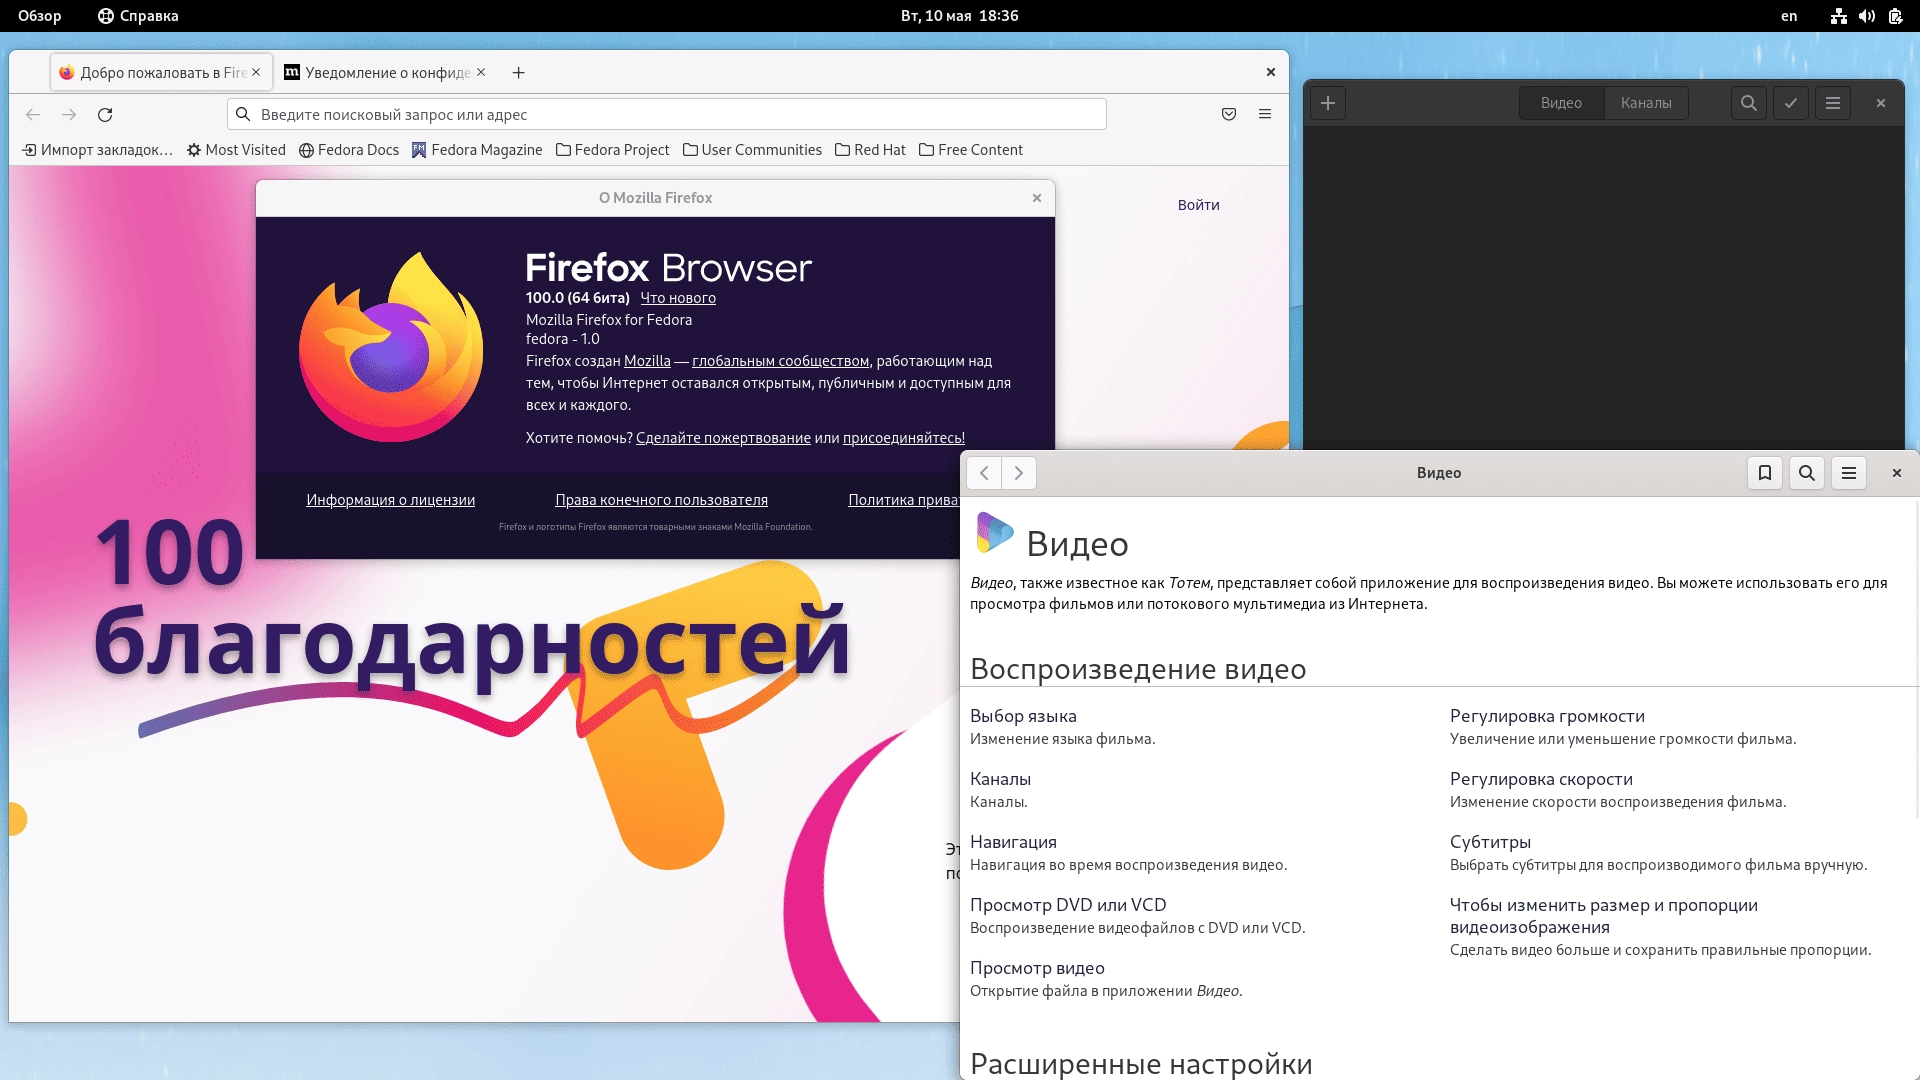The height and width of the screenshot is (1080, 1920).
Task: Open 'Информация о лицензии' link
Action: pyautogui.click(x=391, y=500)
